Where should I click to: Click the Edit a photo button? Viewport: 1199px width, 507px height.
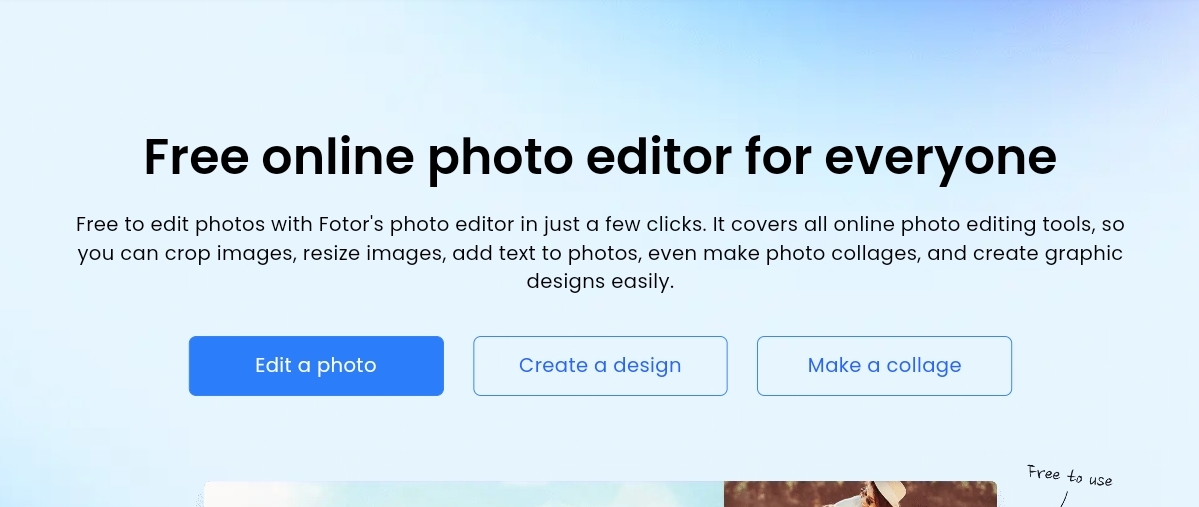pos(316,366)
